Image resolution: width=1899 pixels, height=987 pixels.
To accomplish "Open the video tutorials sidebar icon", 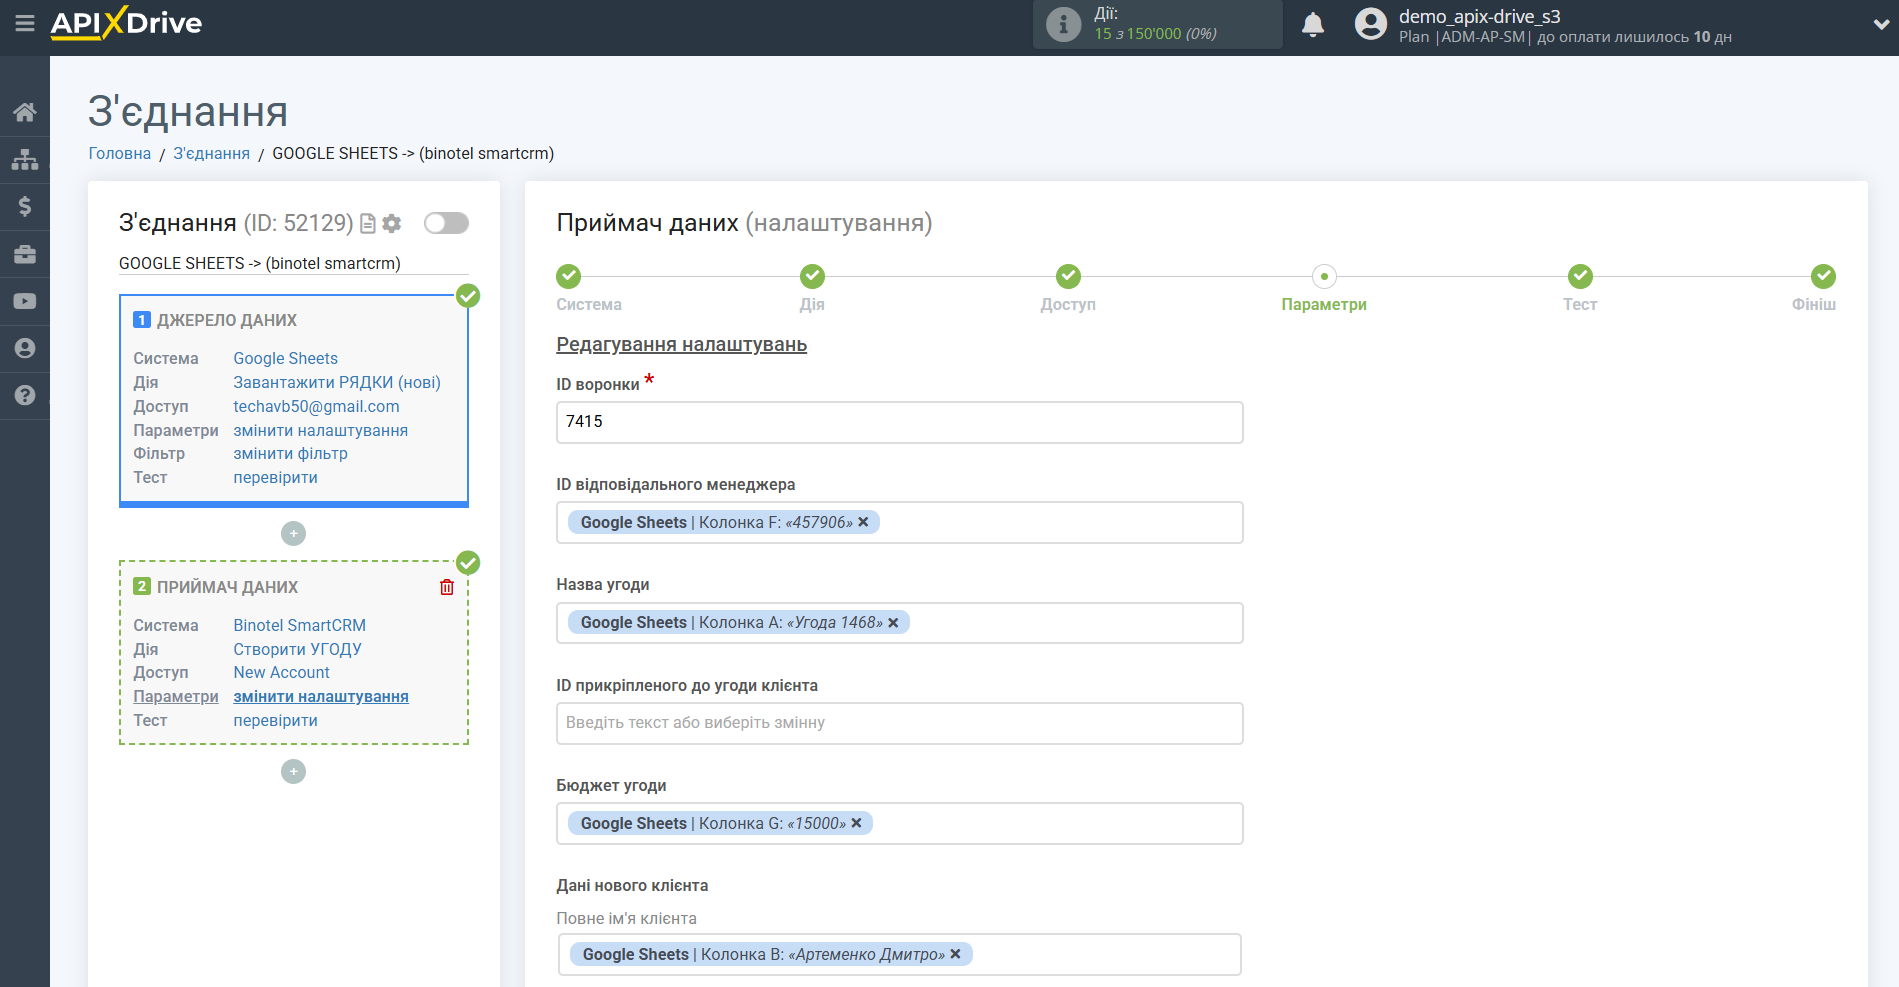I will coord(25,301).
